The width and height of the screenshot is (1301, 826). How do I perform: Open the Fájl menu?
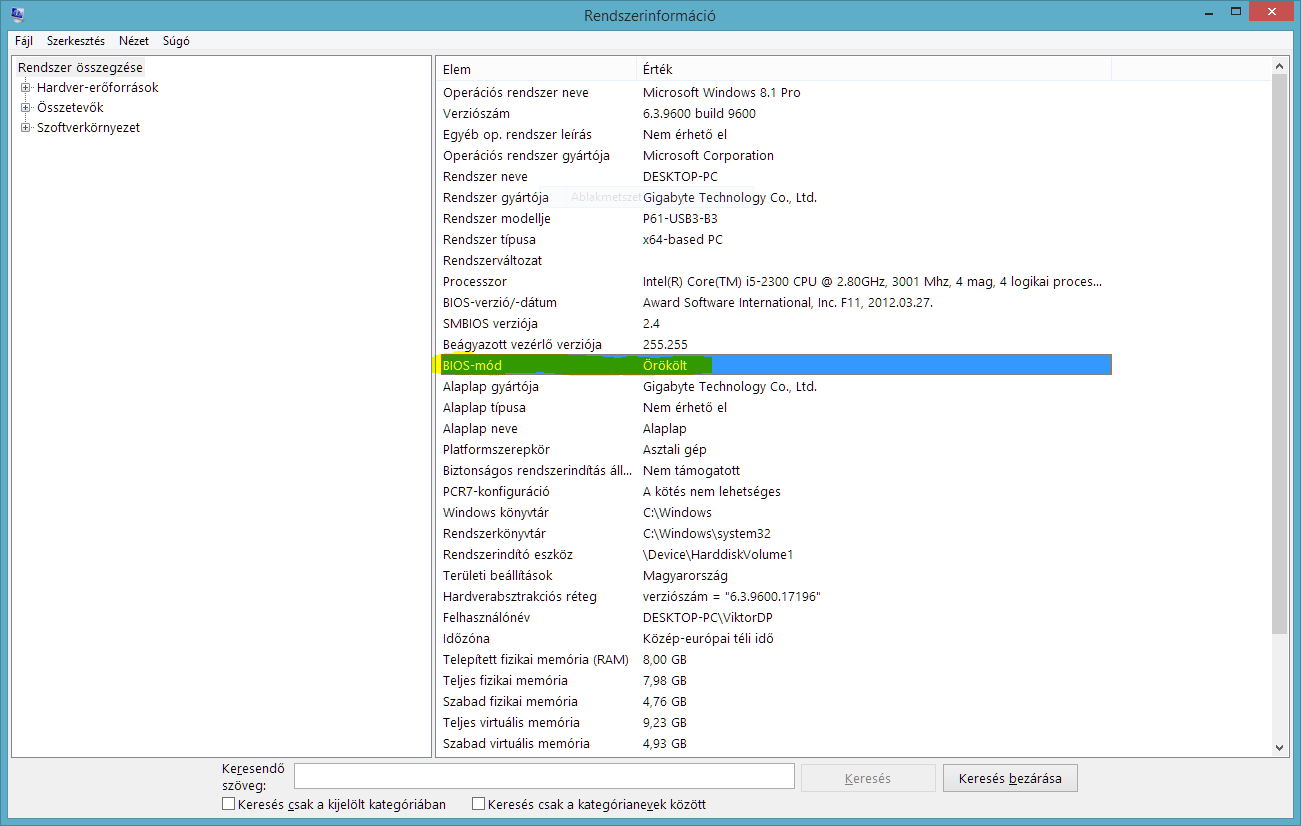24,41
